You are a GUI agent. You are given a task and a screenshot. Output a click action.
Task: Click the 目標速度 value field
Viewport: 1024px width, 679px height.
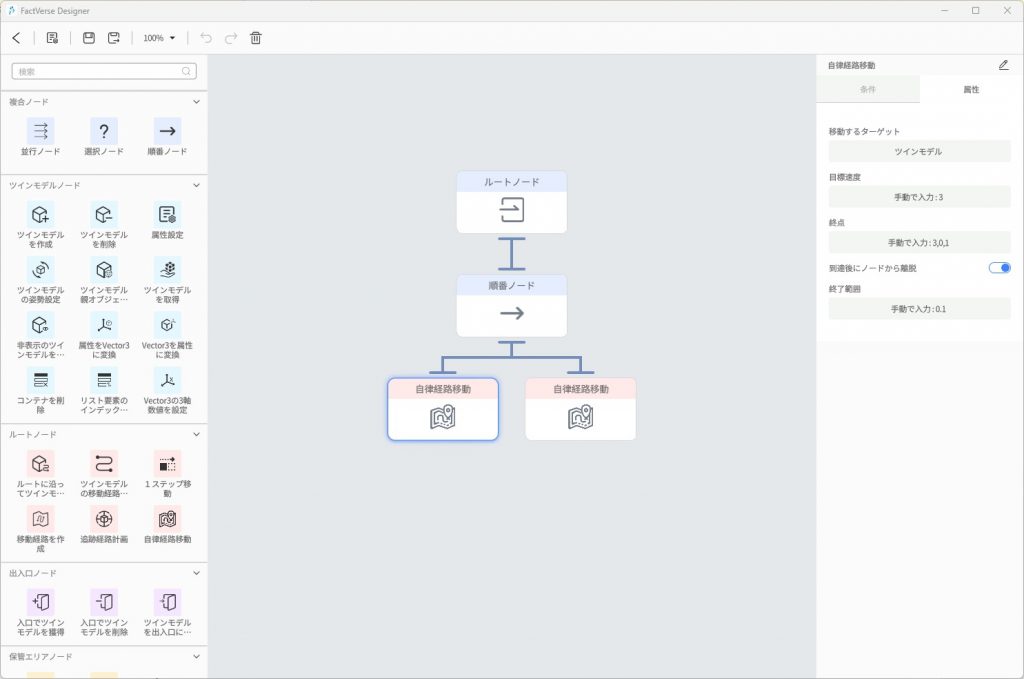(918, 197)
